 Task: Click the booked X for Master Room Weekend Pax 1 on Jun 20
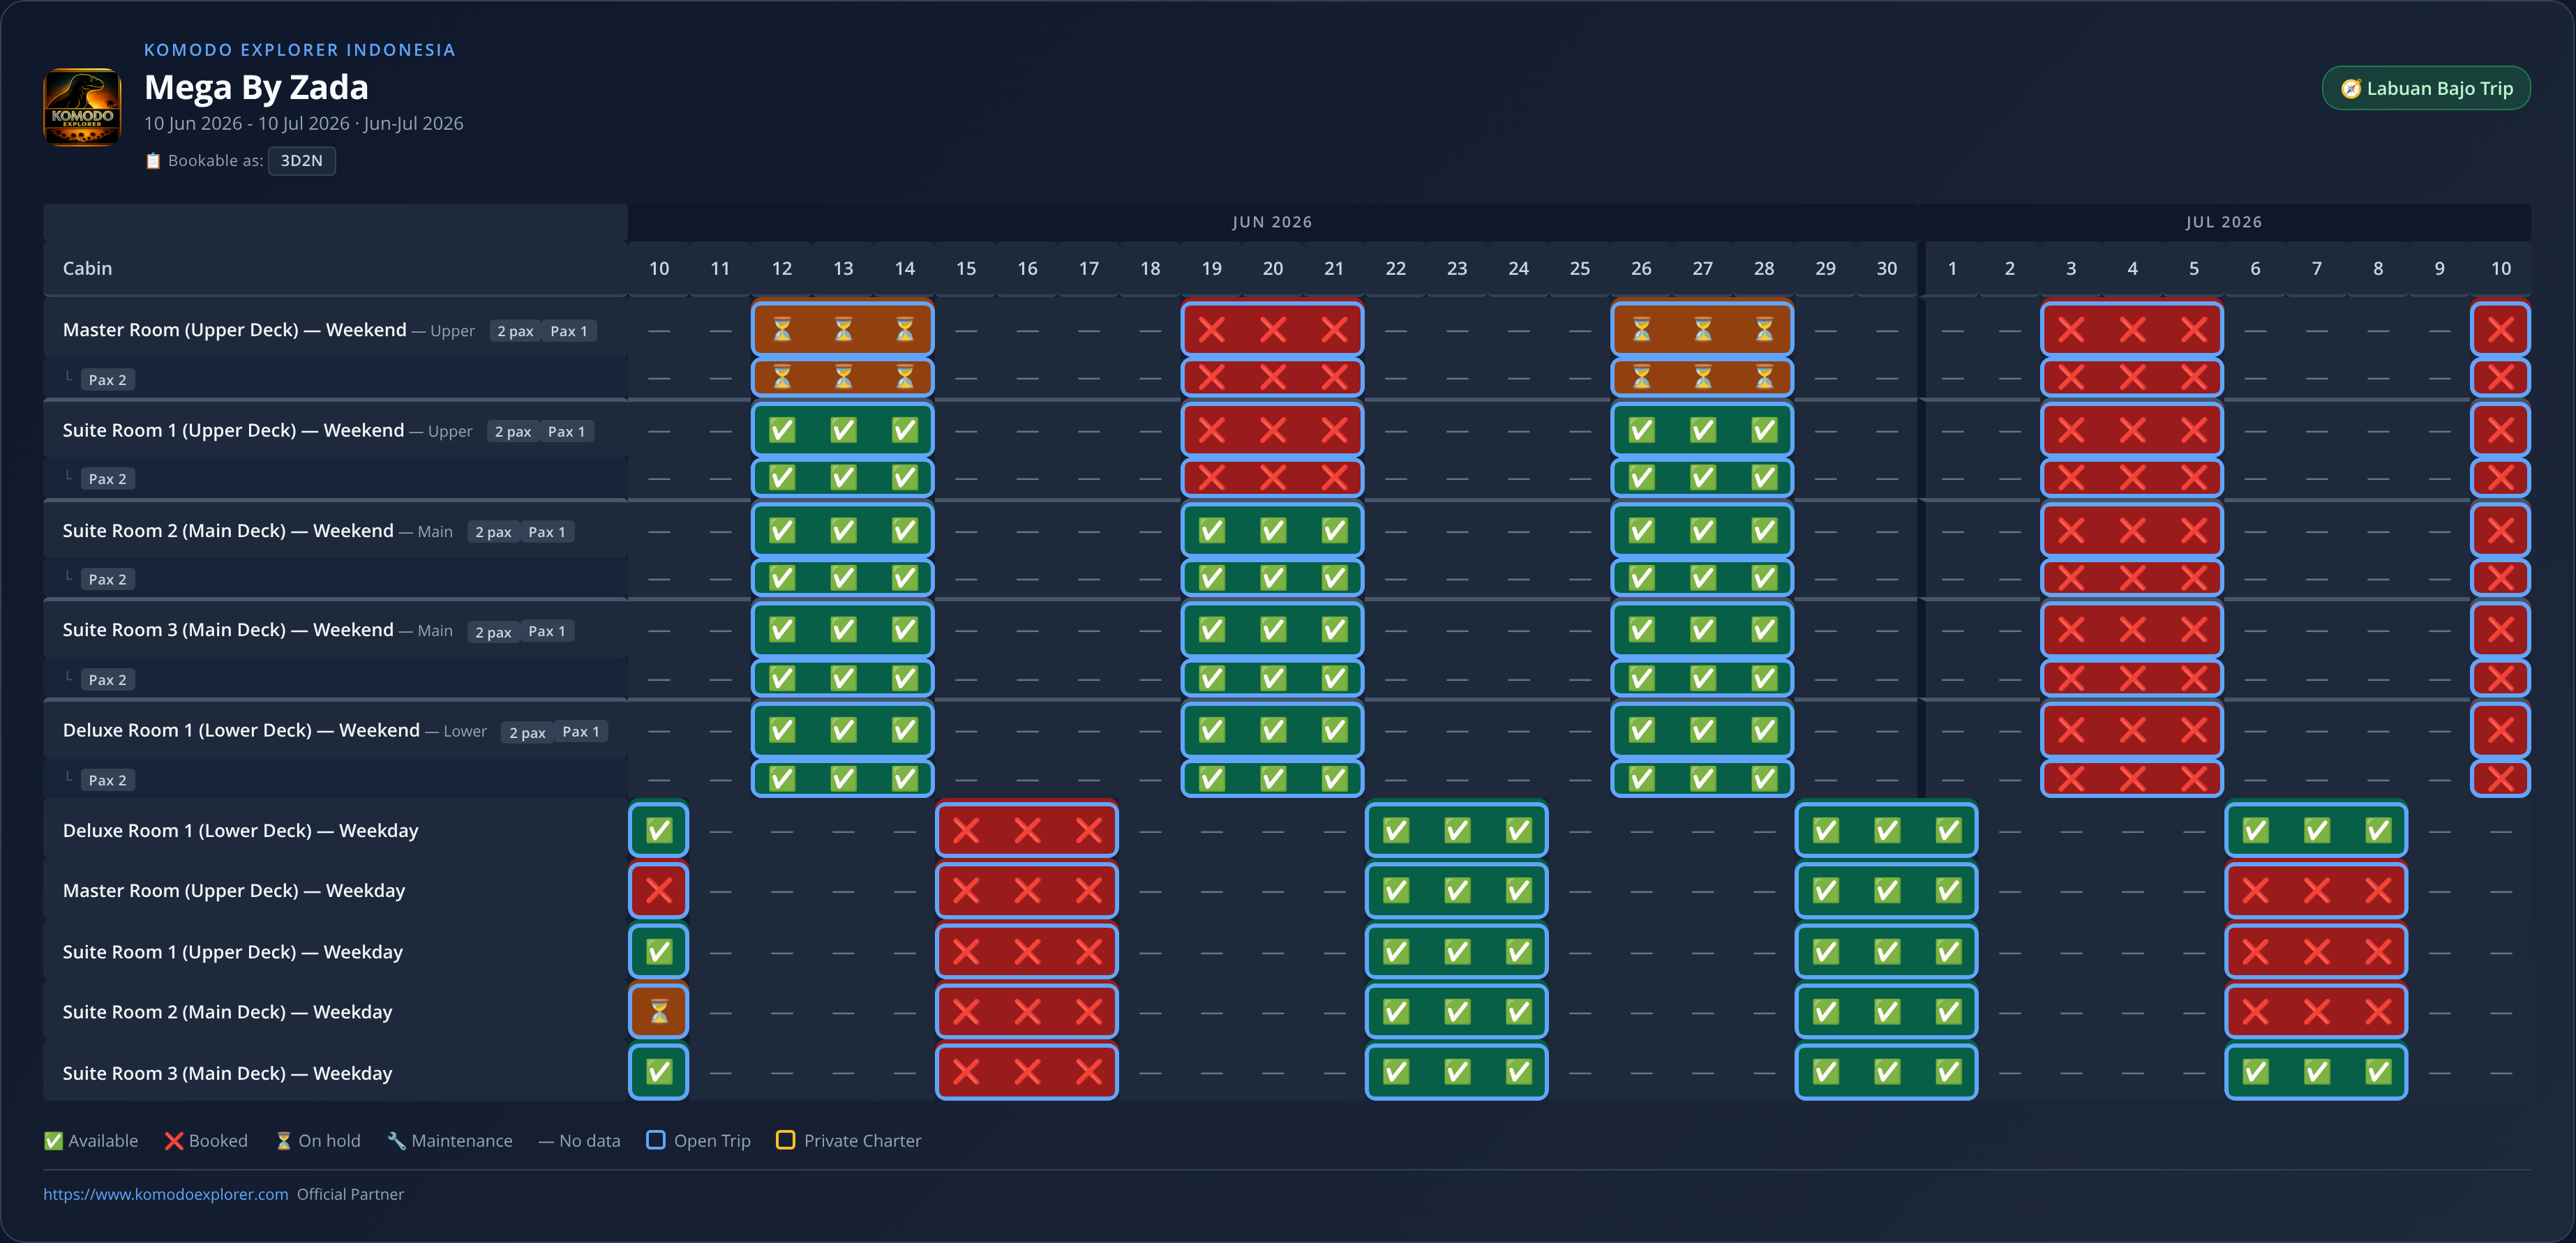click(x=1272, y=329)
